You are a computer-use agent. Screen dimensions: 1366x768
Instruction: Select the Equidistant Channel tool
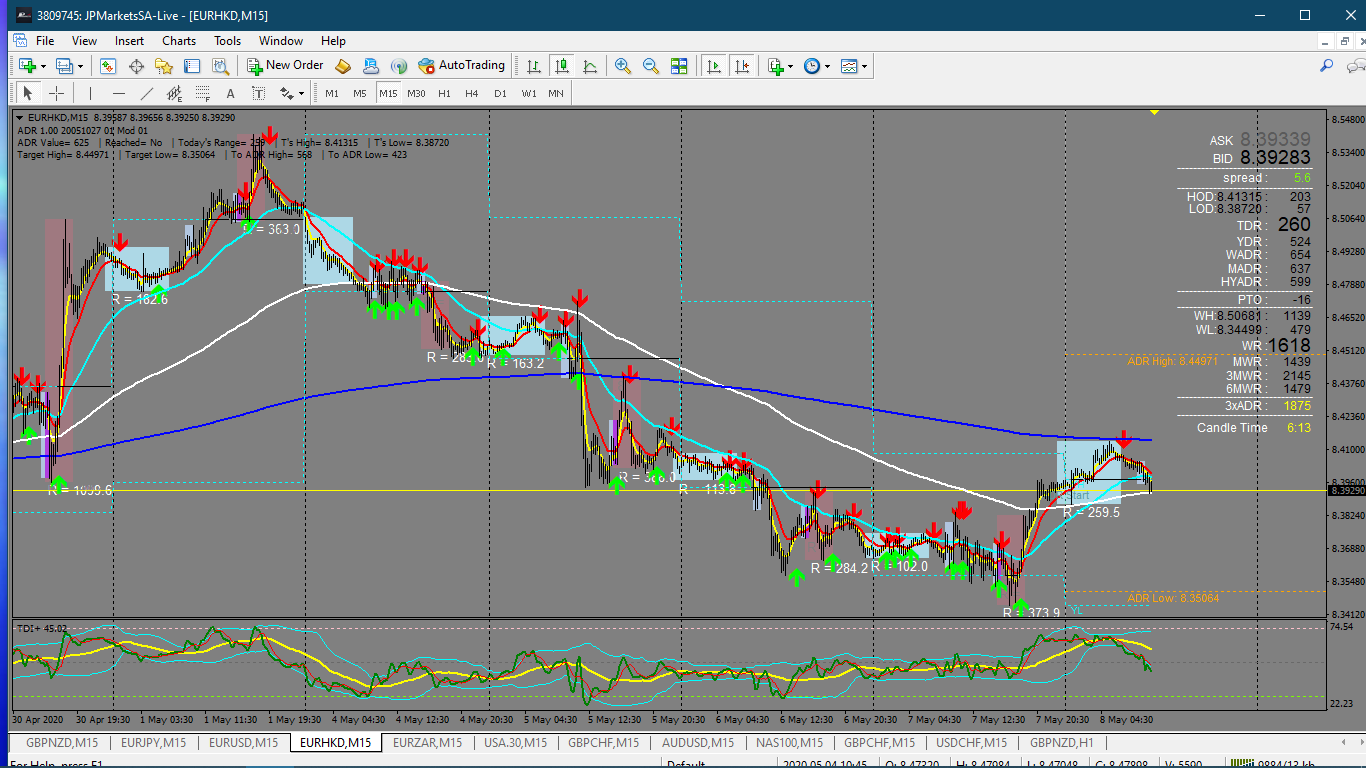coord(175,93)
